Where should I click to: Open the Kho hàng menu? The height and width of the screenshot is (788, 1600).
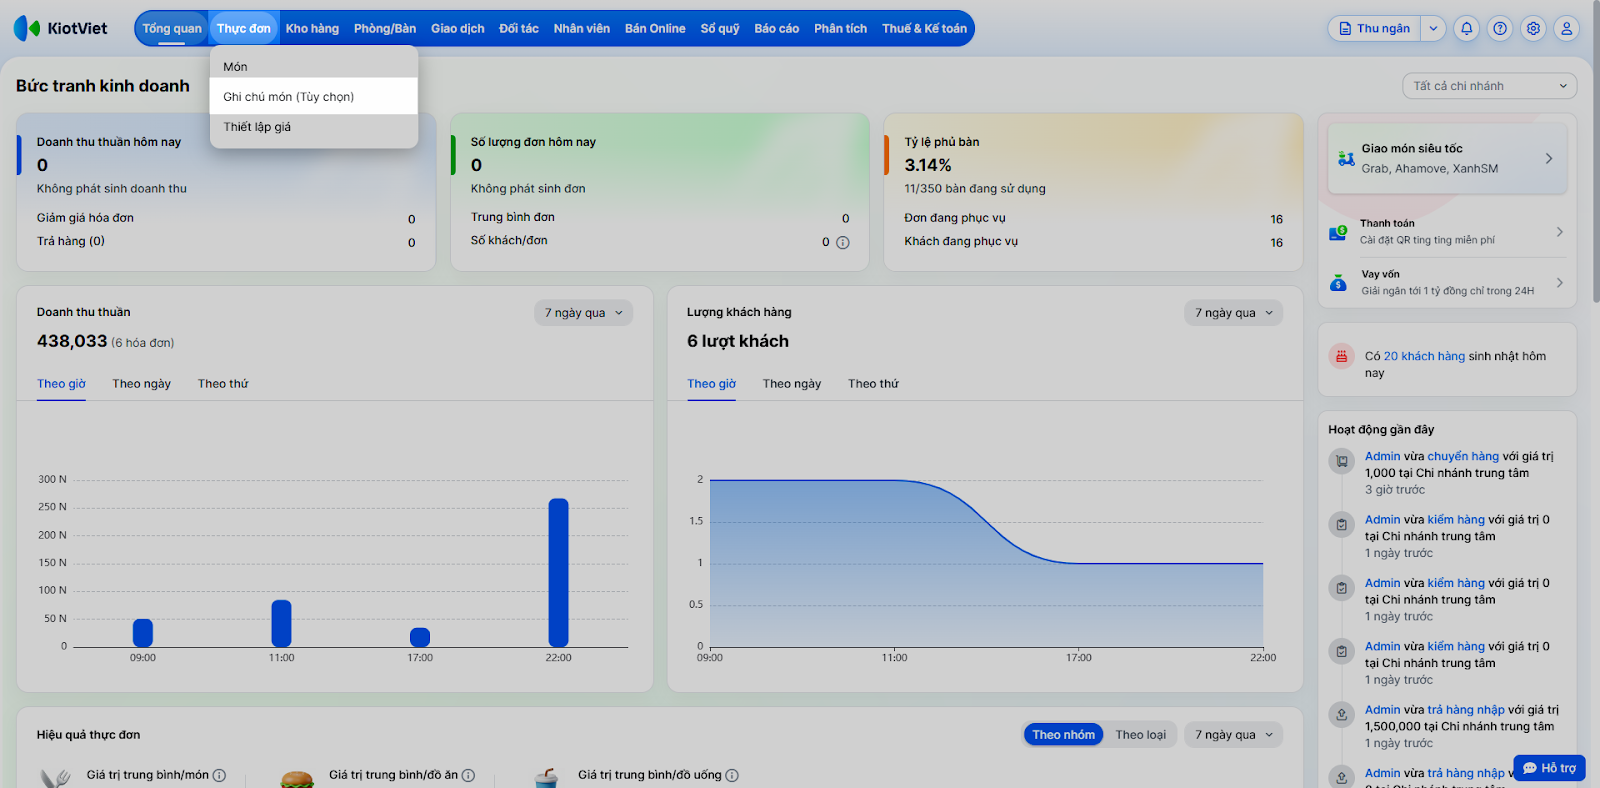(312, 29)
